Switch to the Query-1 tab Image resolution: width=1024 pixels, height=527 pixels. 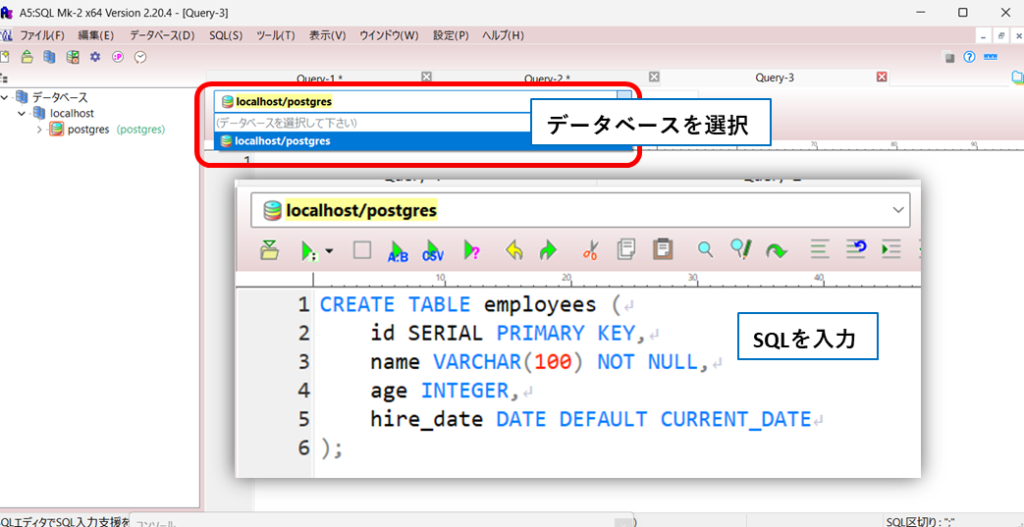[x=320, y=78]
